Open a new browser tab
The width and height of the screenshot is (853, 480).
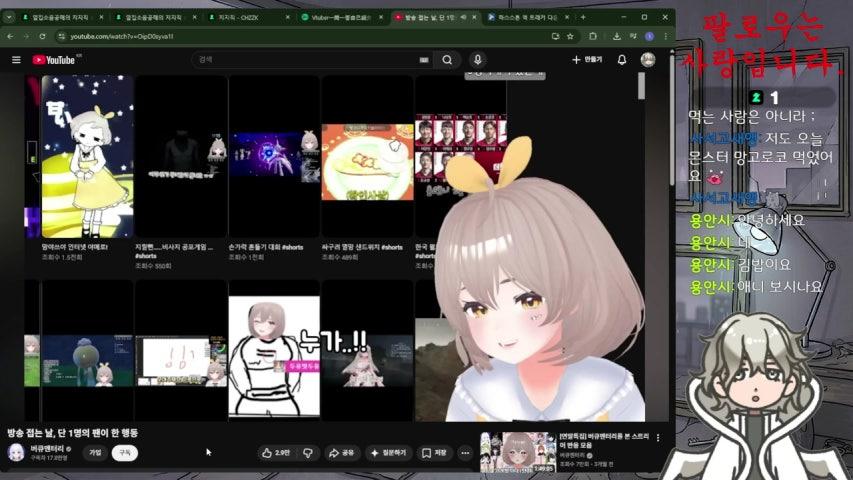(x=583, y=17)
